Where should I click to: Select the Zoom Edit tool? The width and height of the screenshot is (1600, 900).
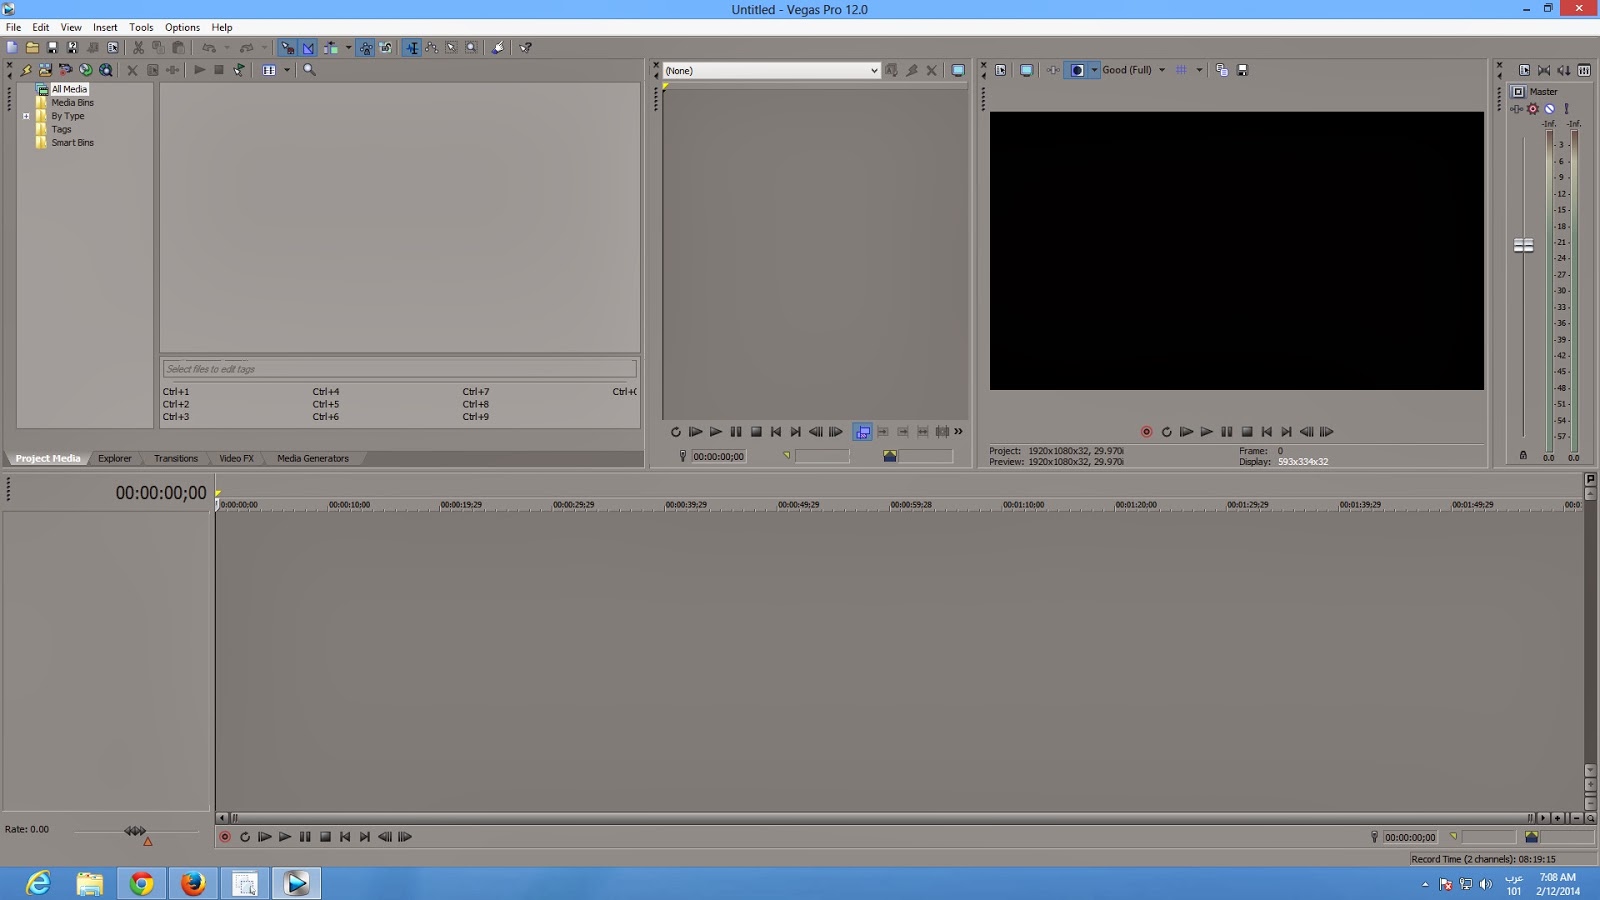pyautogui.click(x=471, y=47)
